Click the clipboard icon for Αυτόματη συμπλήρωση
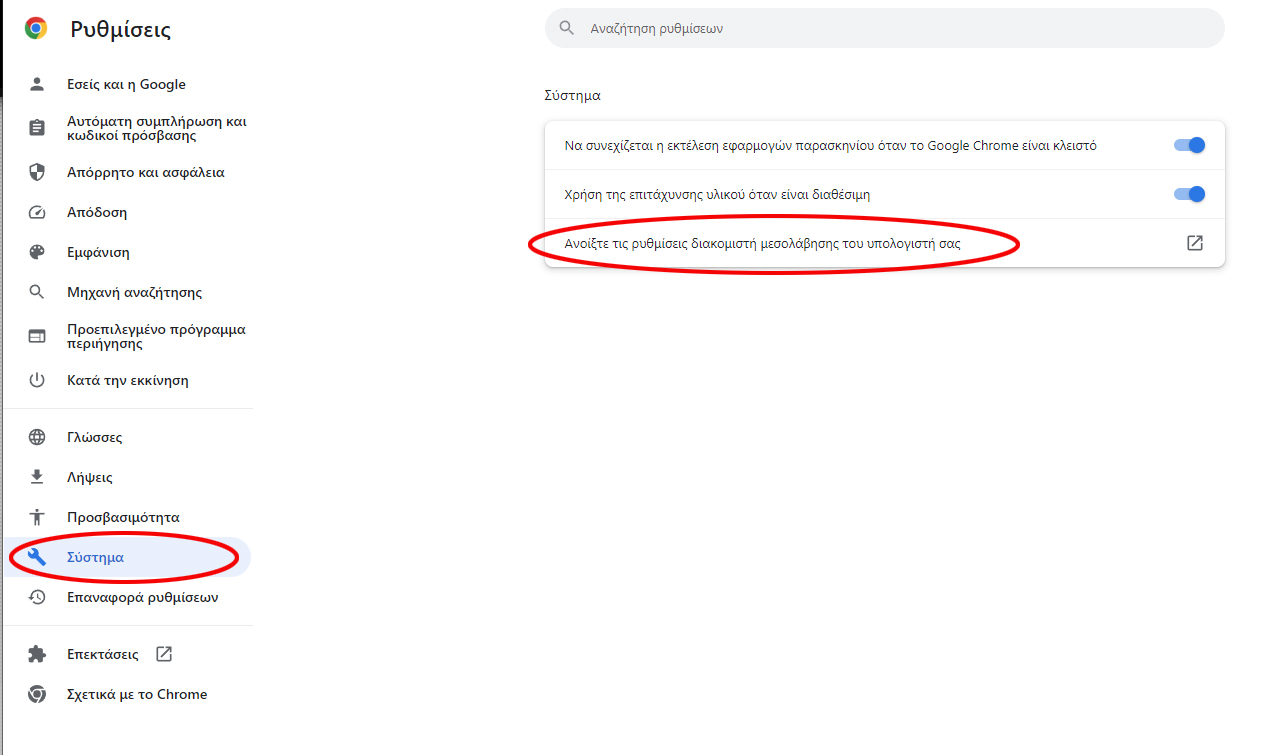Screen dimensions: 1271x755 [37, 128]
